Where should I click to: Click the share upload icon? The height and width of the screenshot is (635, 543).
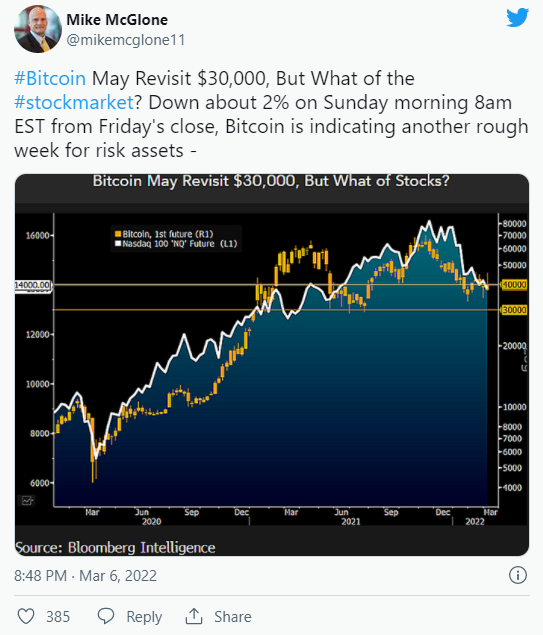[194, 616]
